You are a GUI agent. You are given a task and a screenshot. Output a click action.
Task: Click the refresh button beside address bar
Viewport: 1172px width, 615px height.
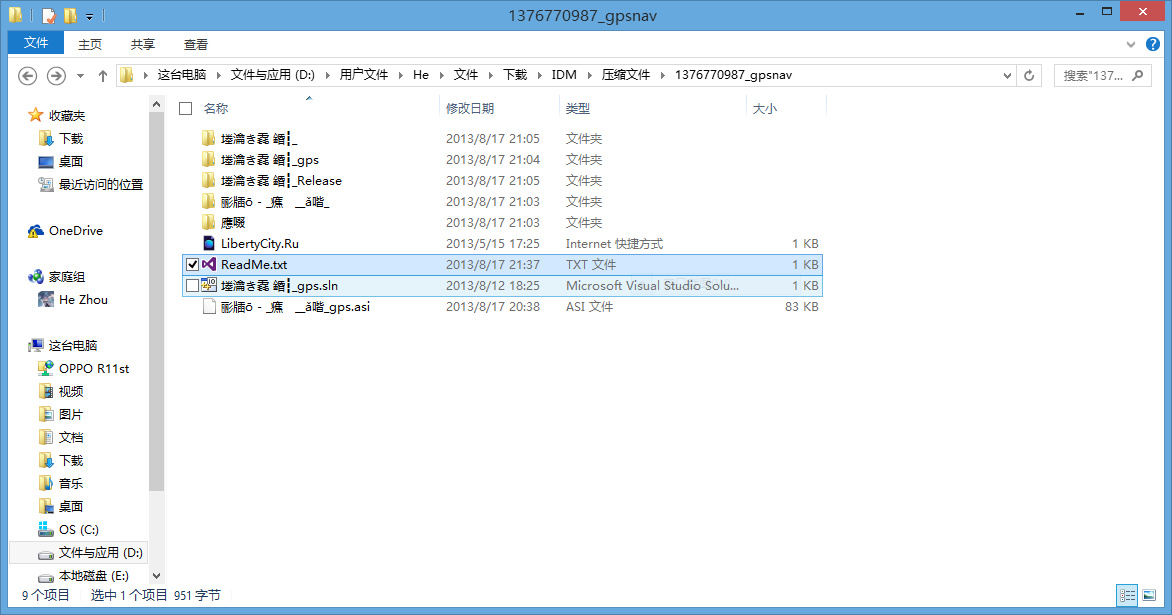1029,75
